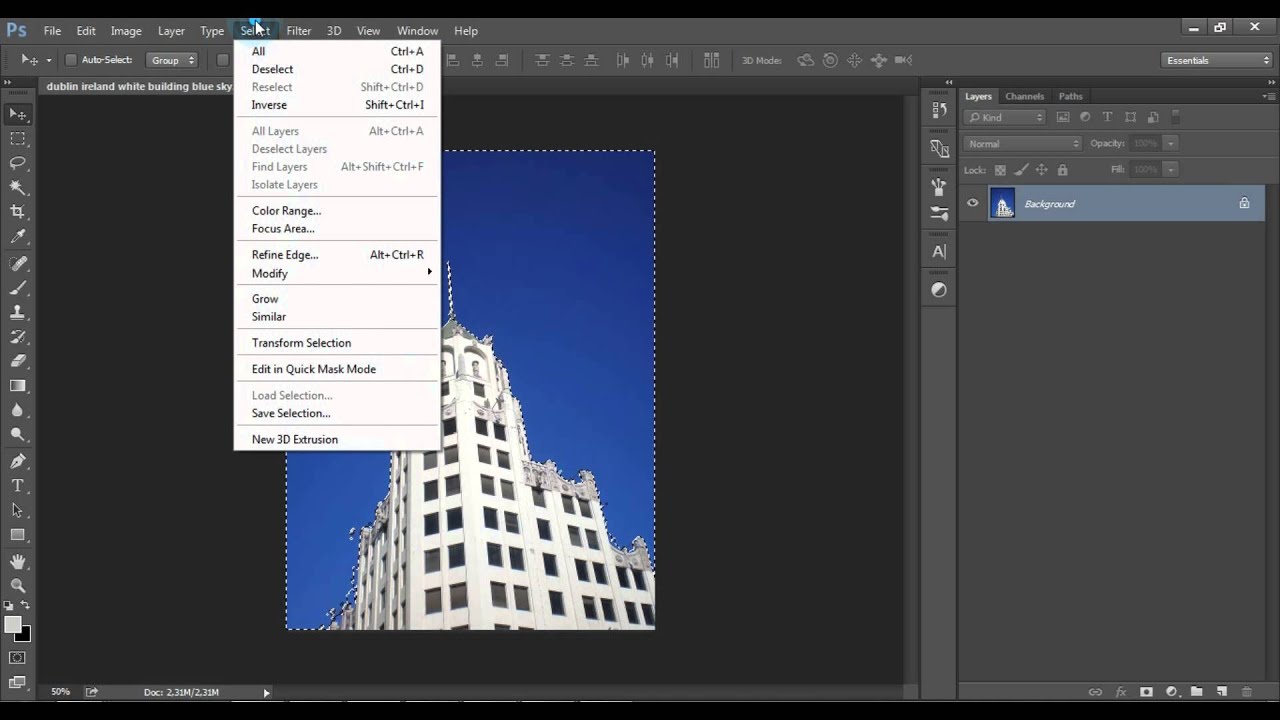This screenshot has width=1280, height=720.
Task: Choose Deselect menu item
Action: pyautogui.click(x=337, y=69)
